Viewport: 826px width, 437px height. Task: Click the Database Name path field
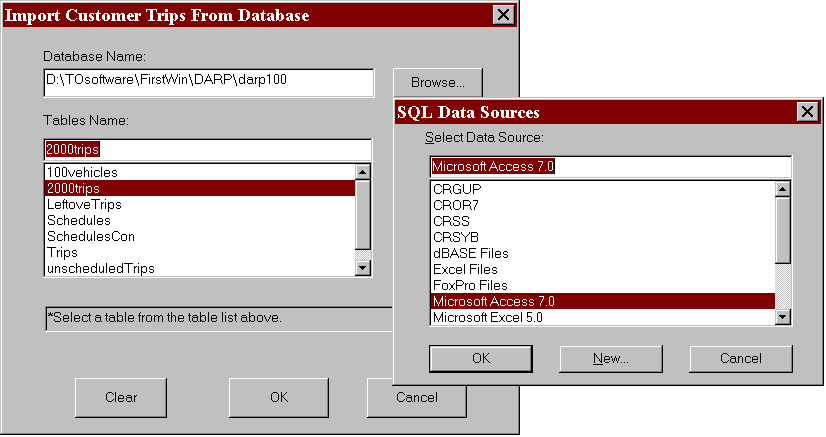pos(208,82)
